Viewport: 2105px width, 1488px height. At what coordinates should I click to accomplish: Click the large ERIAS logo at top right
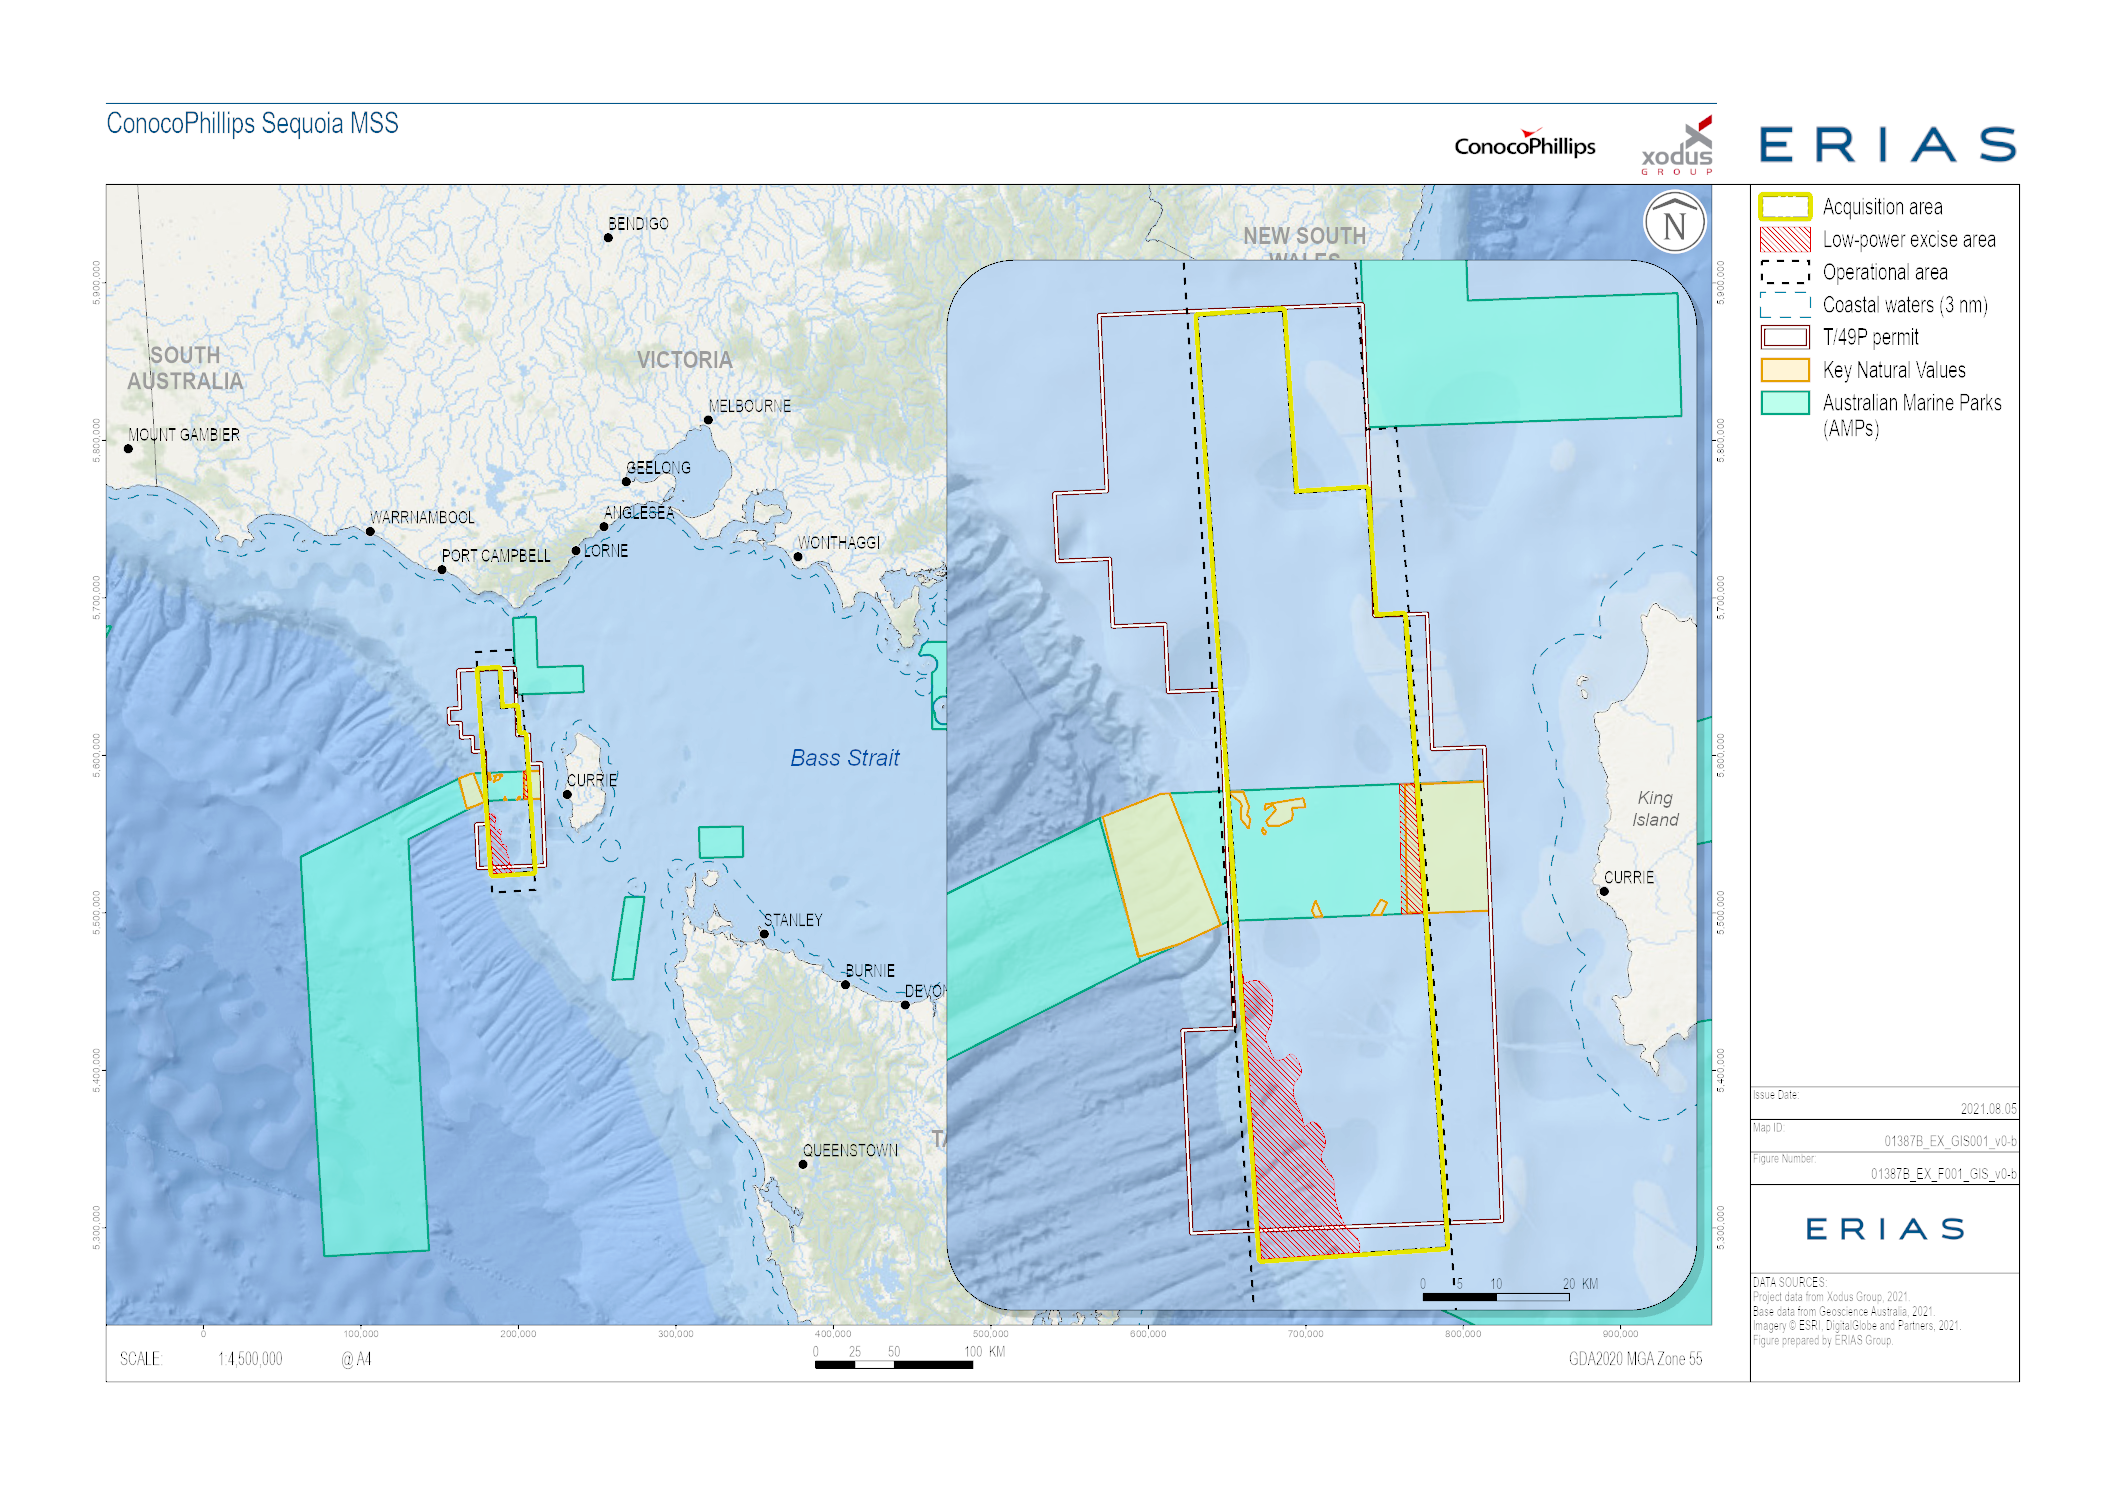(1887, 144)
